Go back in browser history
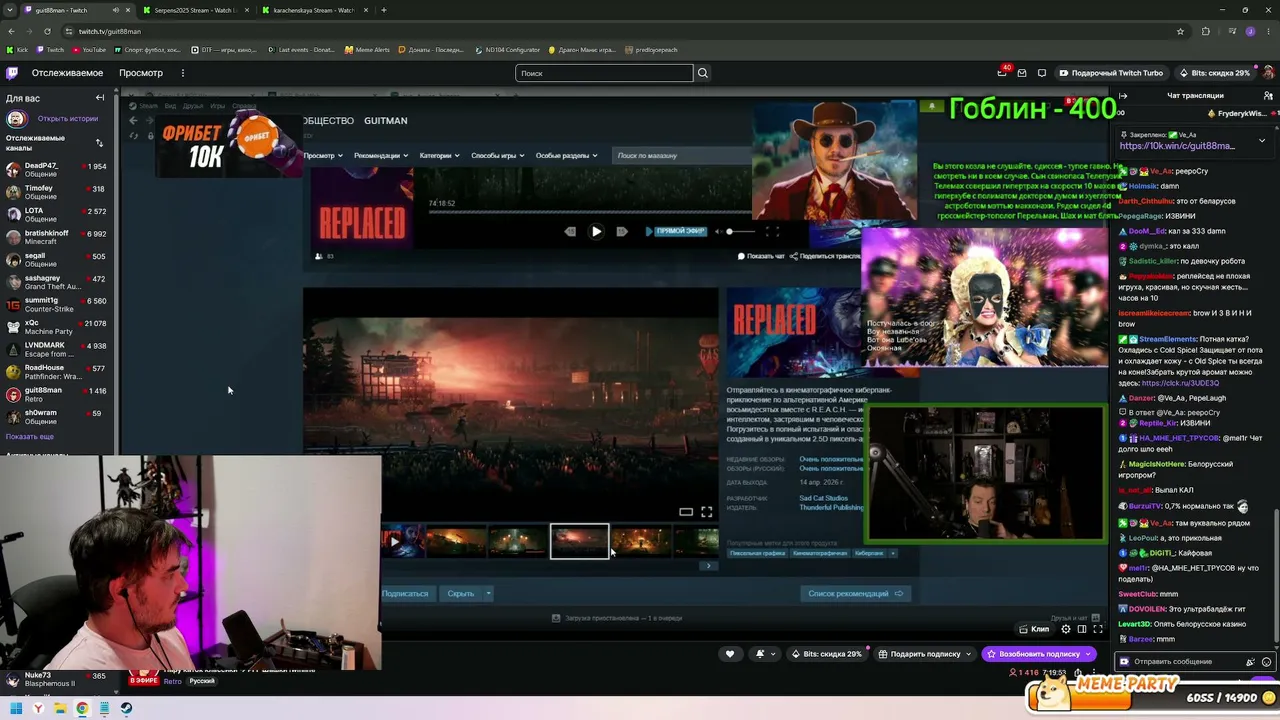Image resolution: width=1280 pixels, height=720 pixels. (x=11, y=31)
